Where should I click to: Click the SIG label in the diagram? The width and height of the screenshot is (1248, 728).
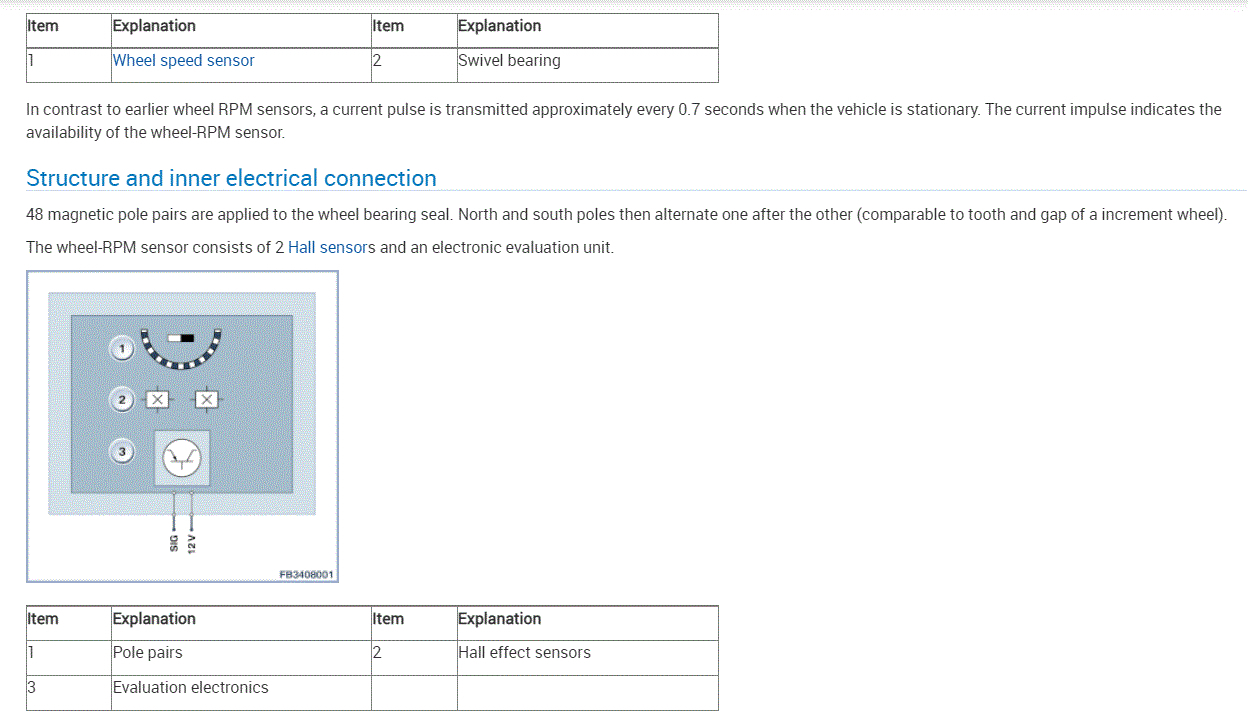(x=174, y=543)
